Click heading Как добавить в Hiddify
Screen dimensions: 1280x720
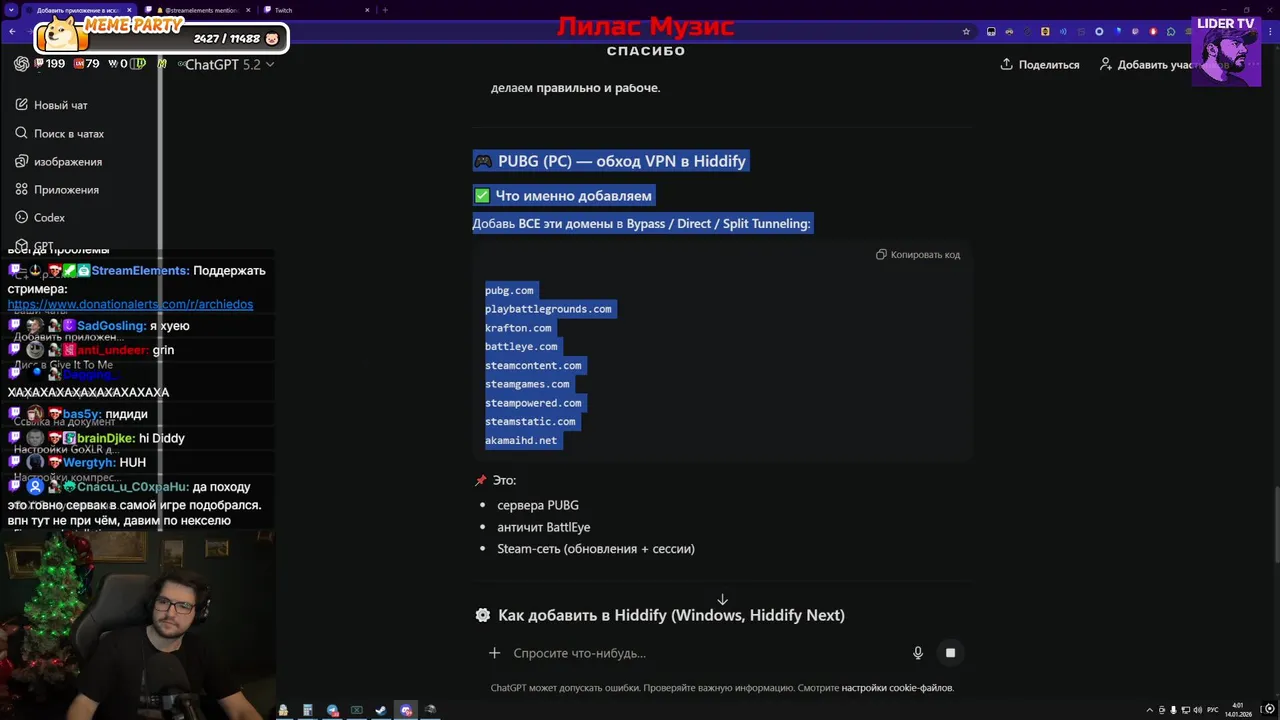click(x=671, y=615)
